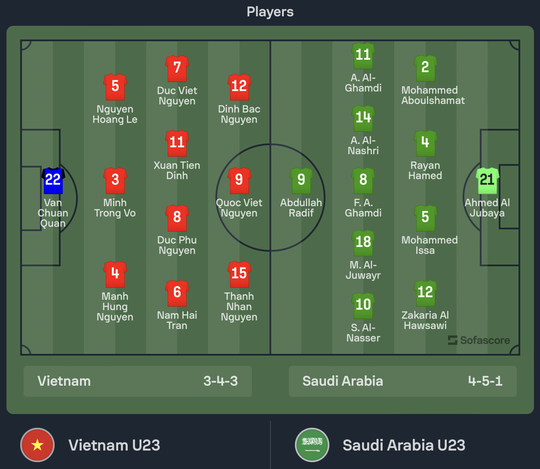Select Zakaria Al Hawsawi's number 12 green shirt
Image resolution: width=540 pixels, height=469 pixels.
[x=425, y=293]
